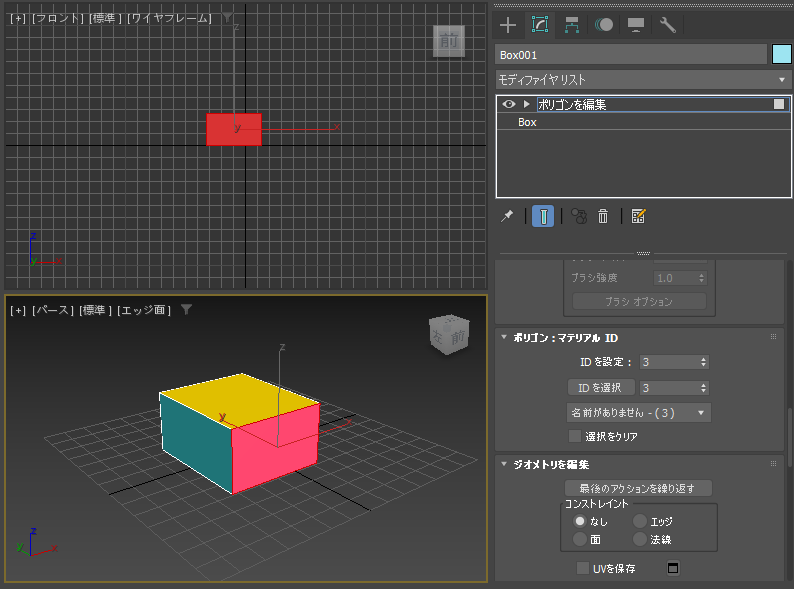Screen dimensions: 794x589
Task: Click the perspective viewport filter funnel icon
Action: [186, 309]
